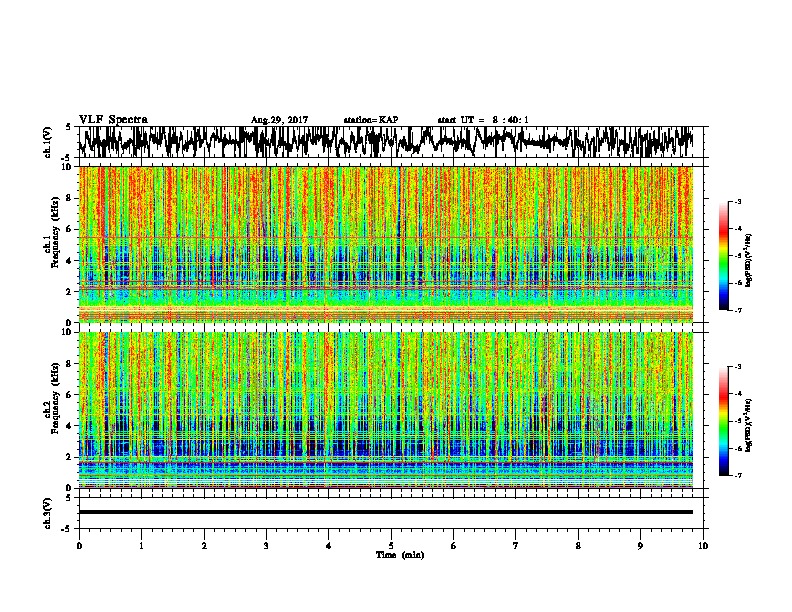Click the "Time (min)" axis title
Image resolution: width=792 pixels, height=612 pixels.
click(x=400, y=555)
